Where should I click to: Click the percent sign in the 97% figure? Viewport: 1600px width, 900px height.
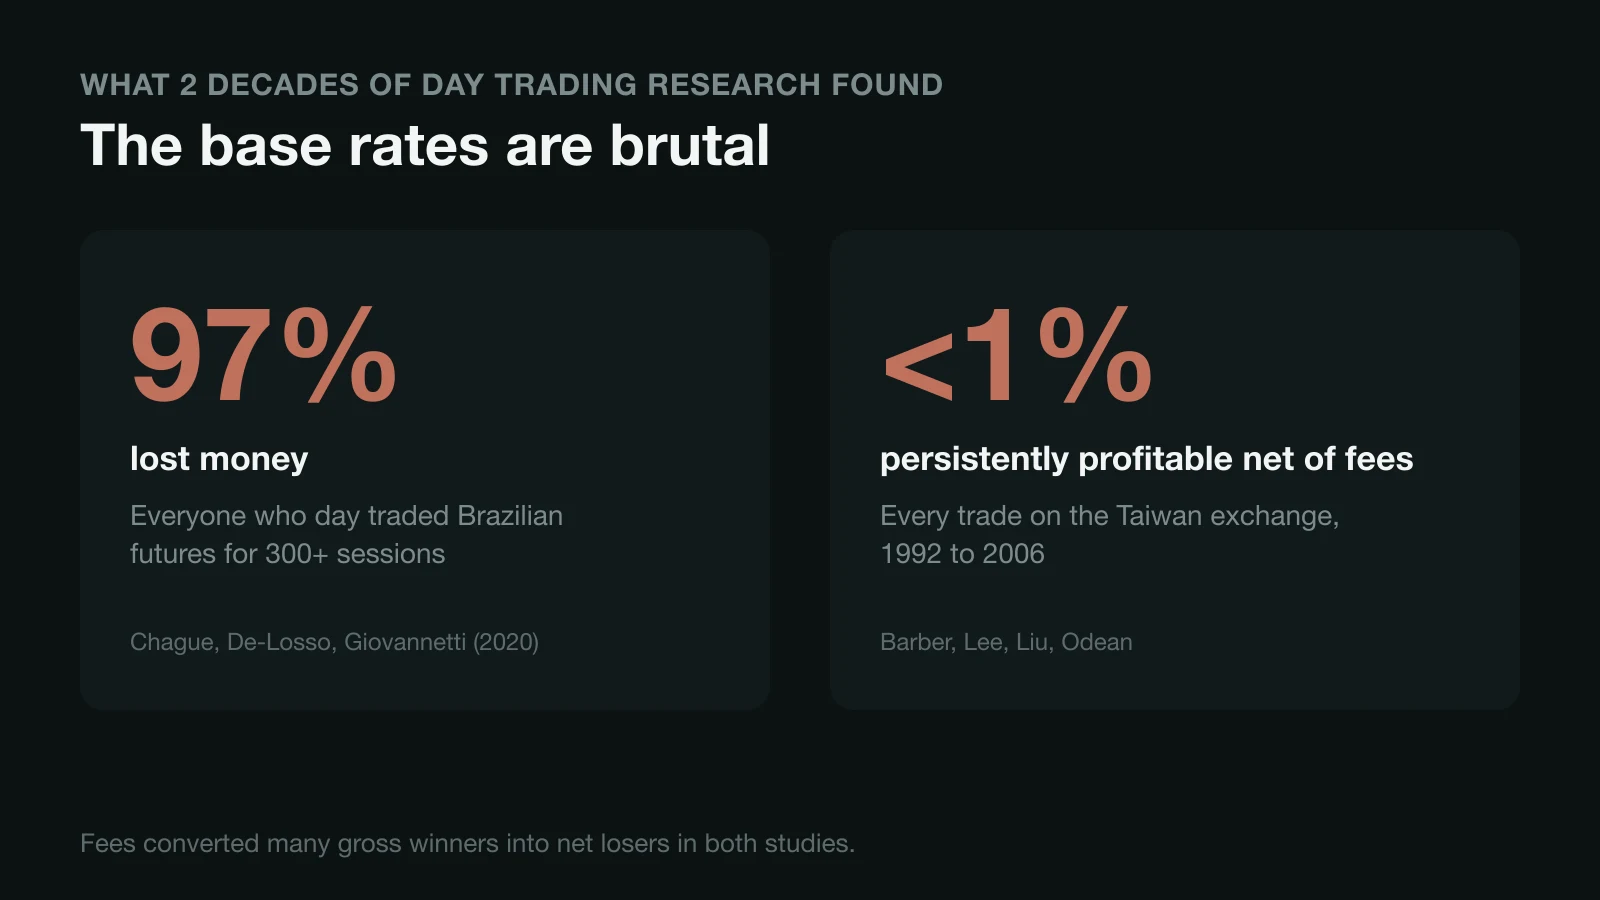tap(340, 356)
